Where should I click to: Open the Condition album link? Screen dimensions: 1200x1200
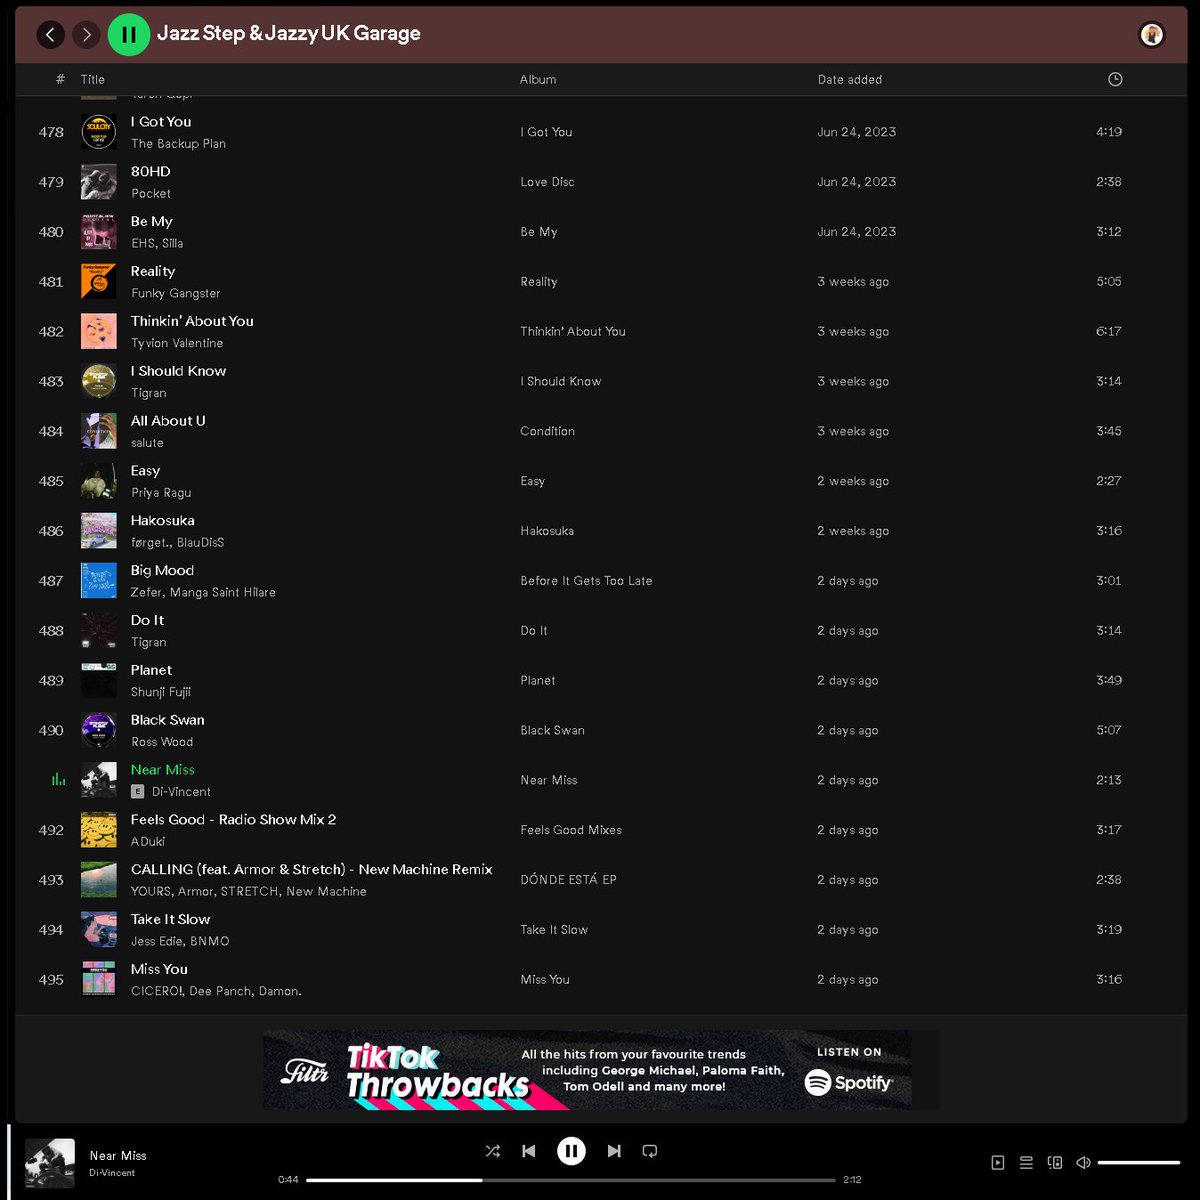[547, 431]
